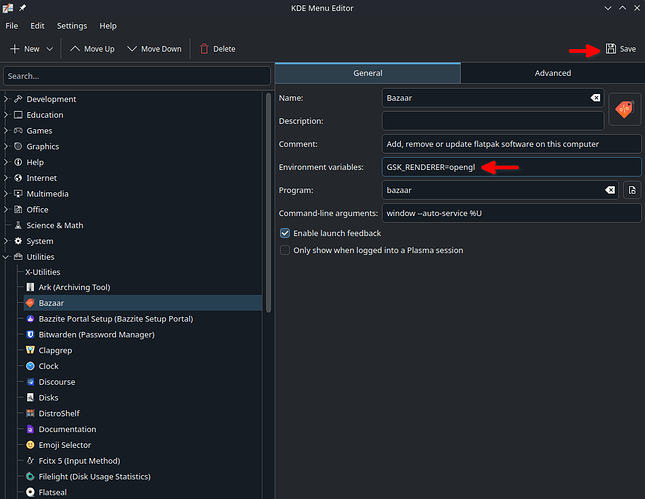645x499 pixels.
Task: Toggle Enable launch feedback checkbox
Action: [285, 233]
